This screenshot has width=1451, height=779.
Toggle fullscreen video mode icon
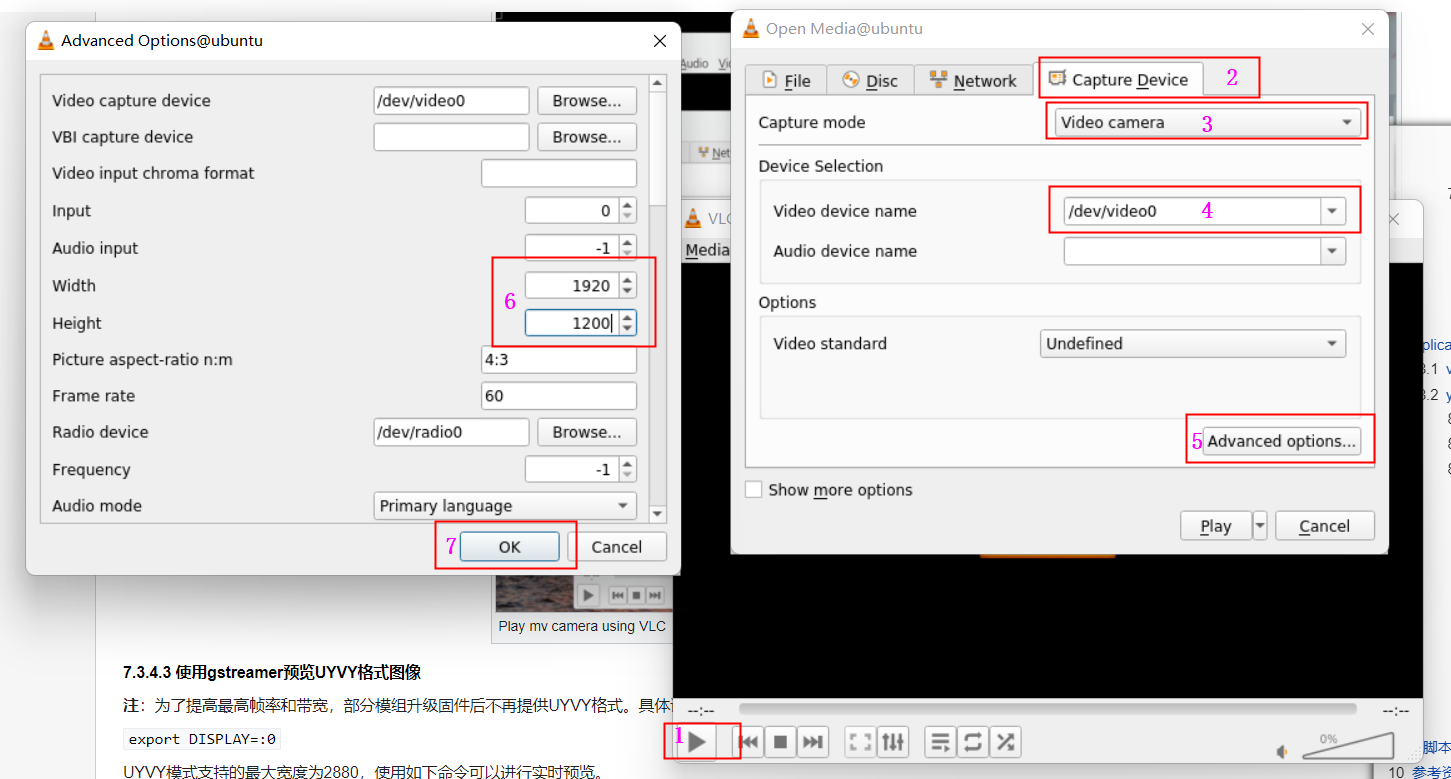[x=860, y=742]
